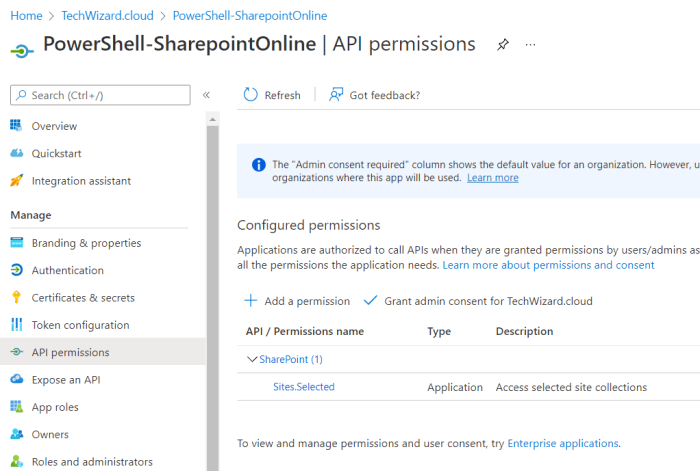This screenshot has width=700, height=471.
Task: Collapse the SharePoint (1) permissions group
Action: 251,359
